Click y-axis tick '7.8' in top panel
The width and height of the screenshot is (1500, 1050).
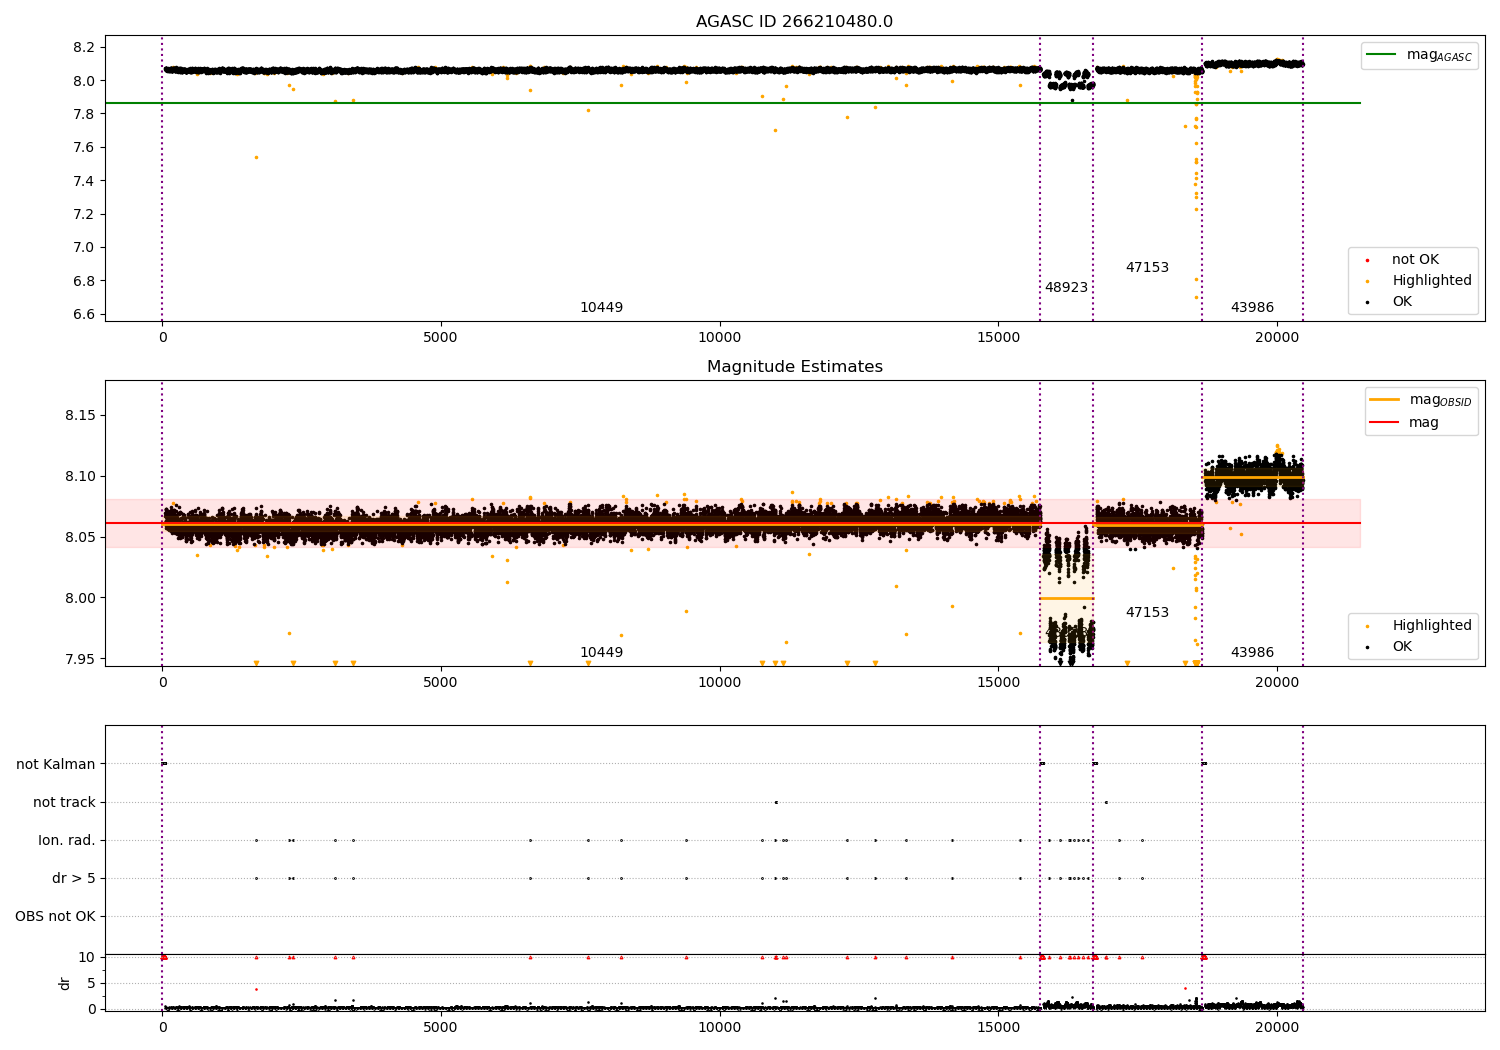[x=85, y=115]
